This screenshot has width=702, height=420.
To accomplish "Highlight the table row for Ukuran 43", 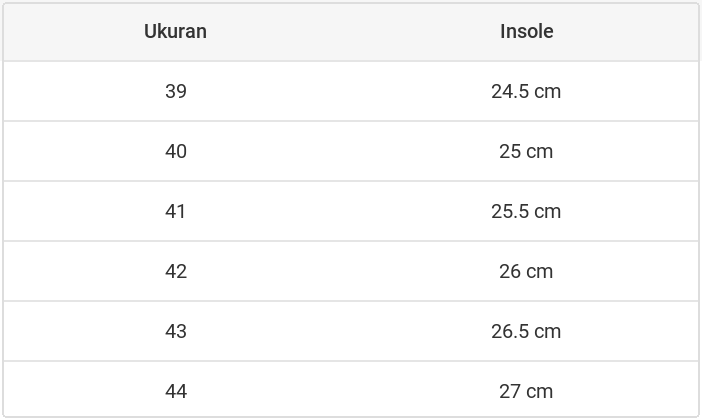I will point(350,331).
